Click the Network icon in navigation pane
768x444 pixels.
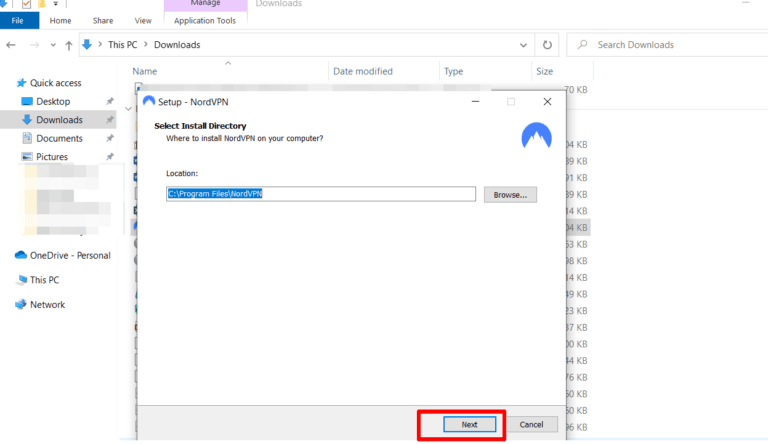coord(20,305)
